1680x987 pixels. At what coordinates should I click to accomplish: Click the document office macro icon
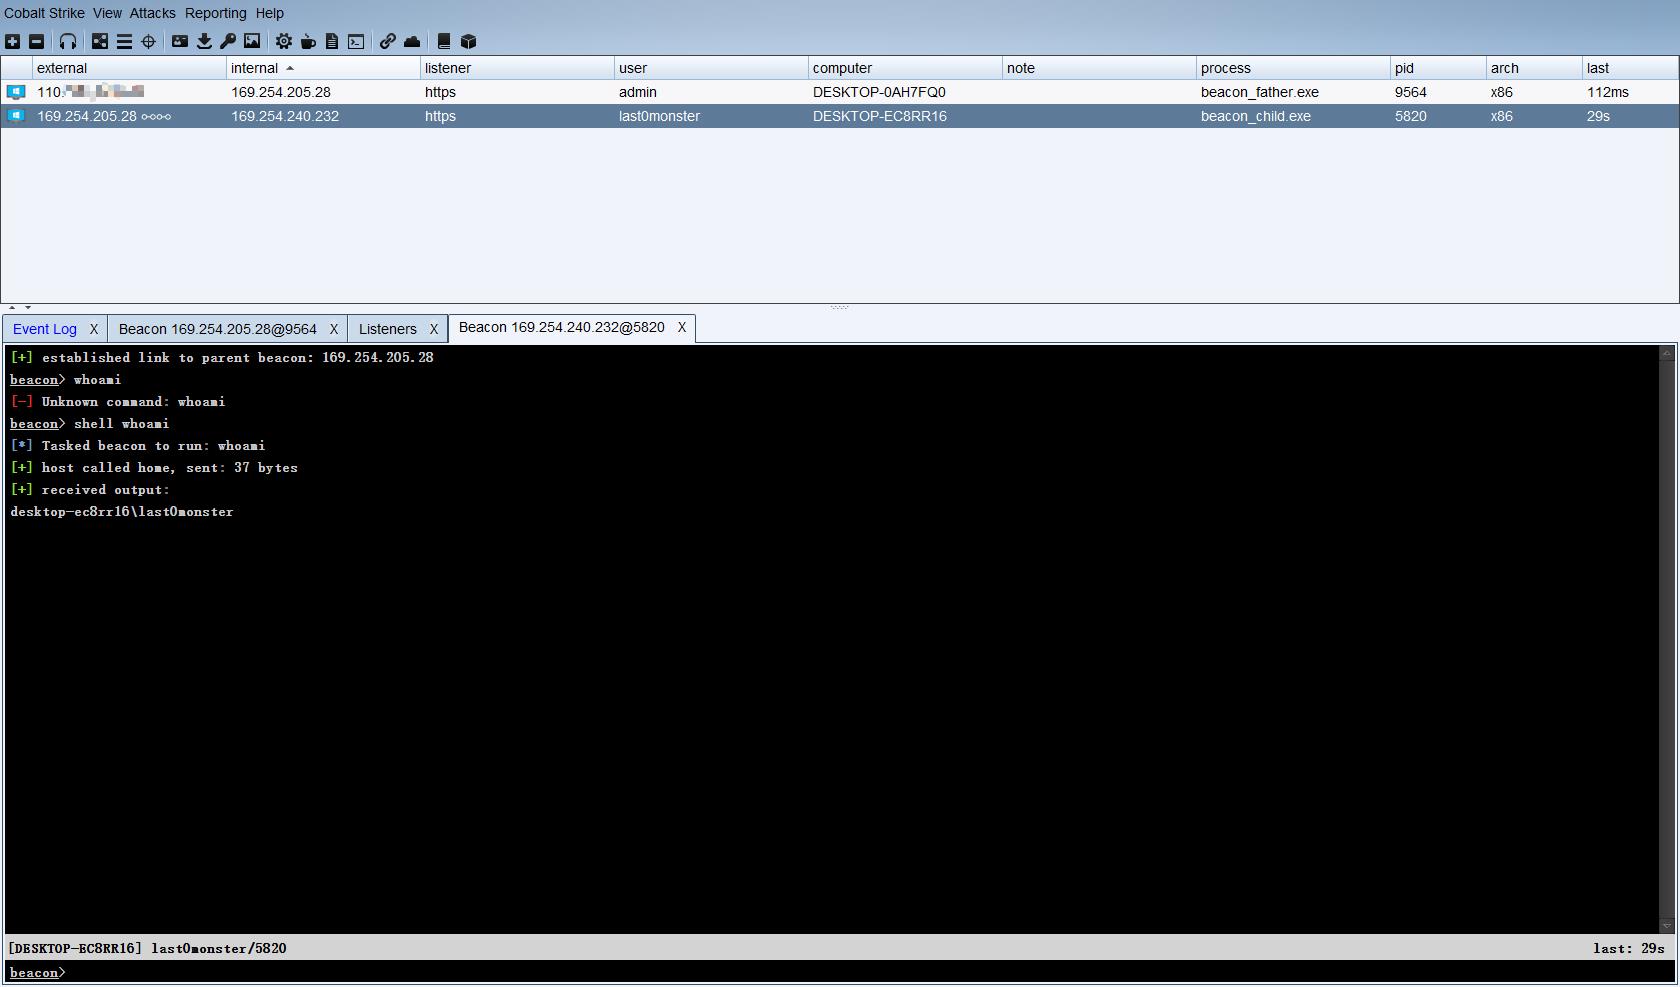332,41
